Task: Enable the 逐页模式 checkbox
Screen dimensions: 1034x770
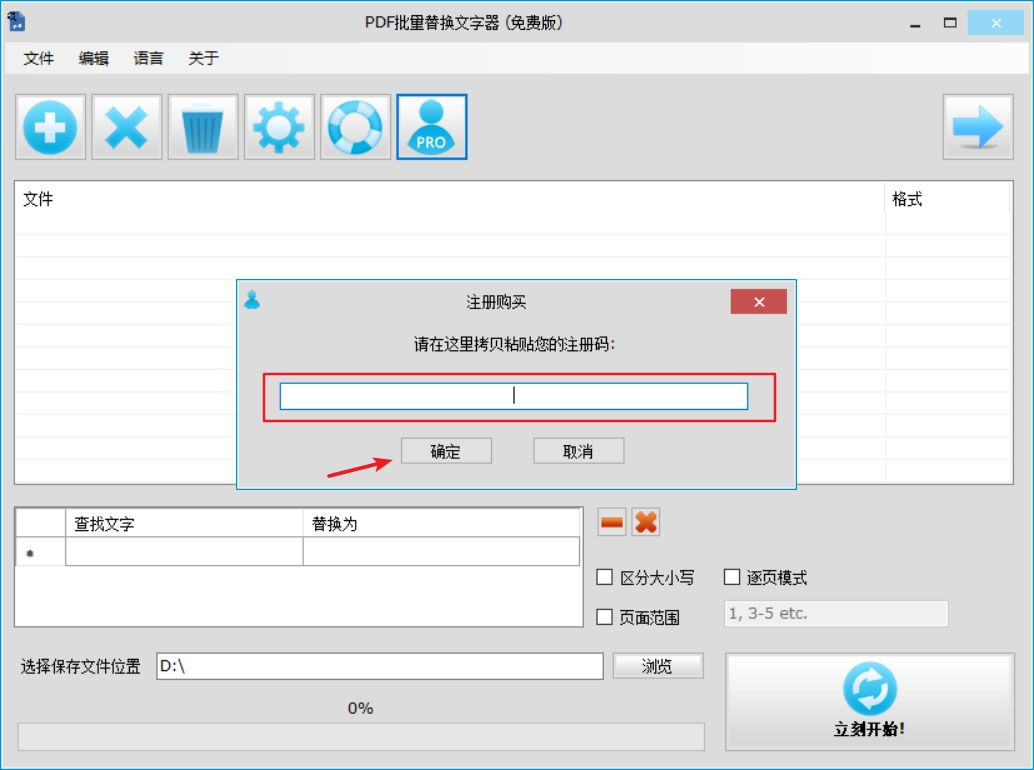Action: click(731, 578)
